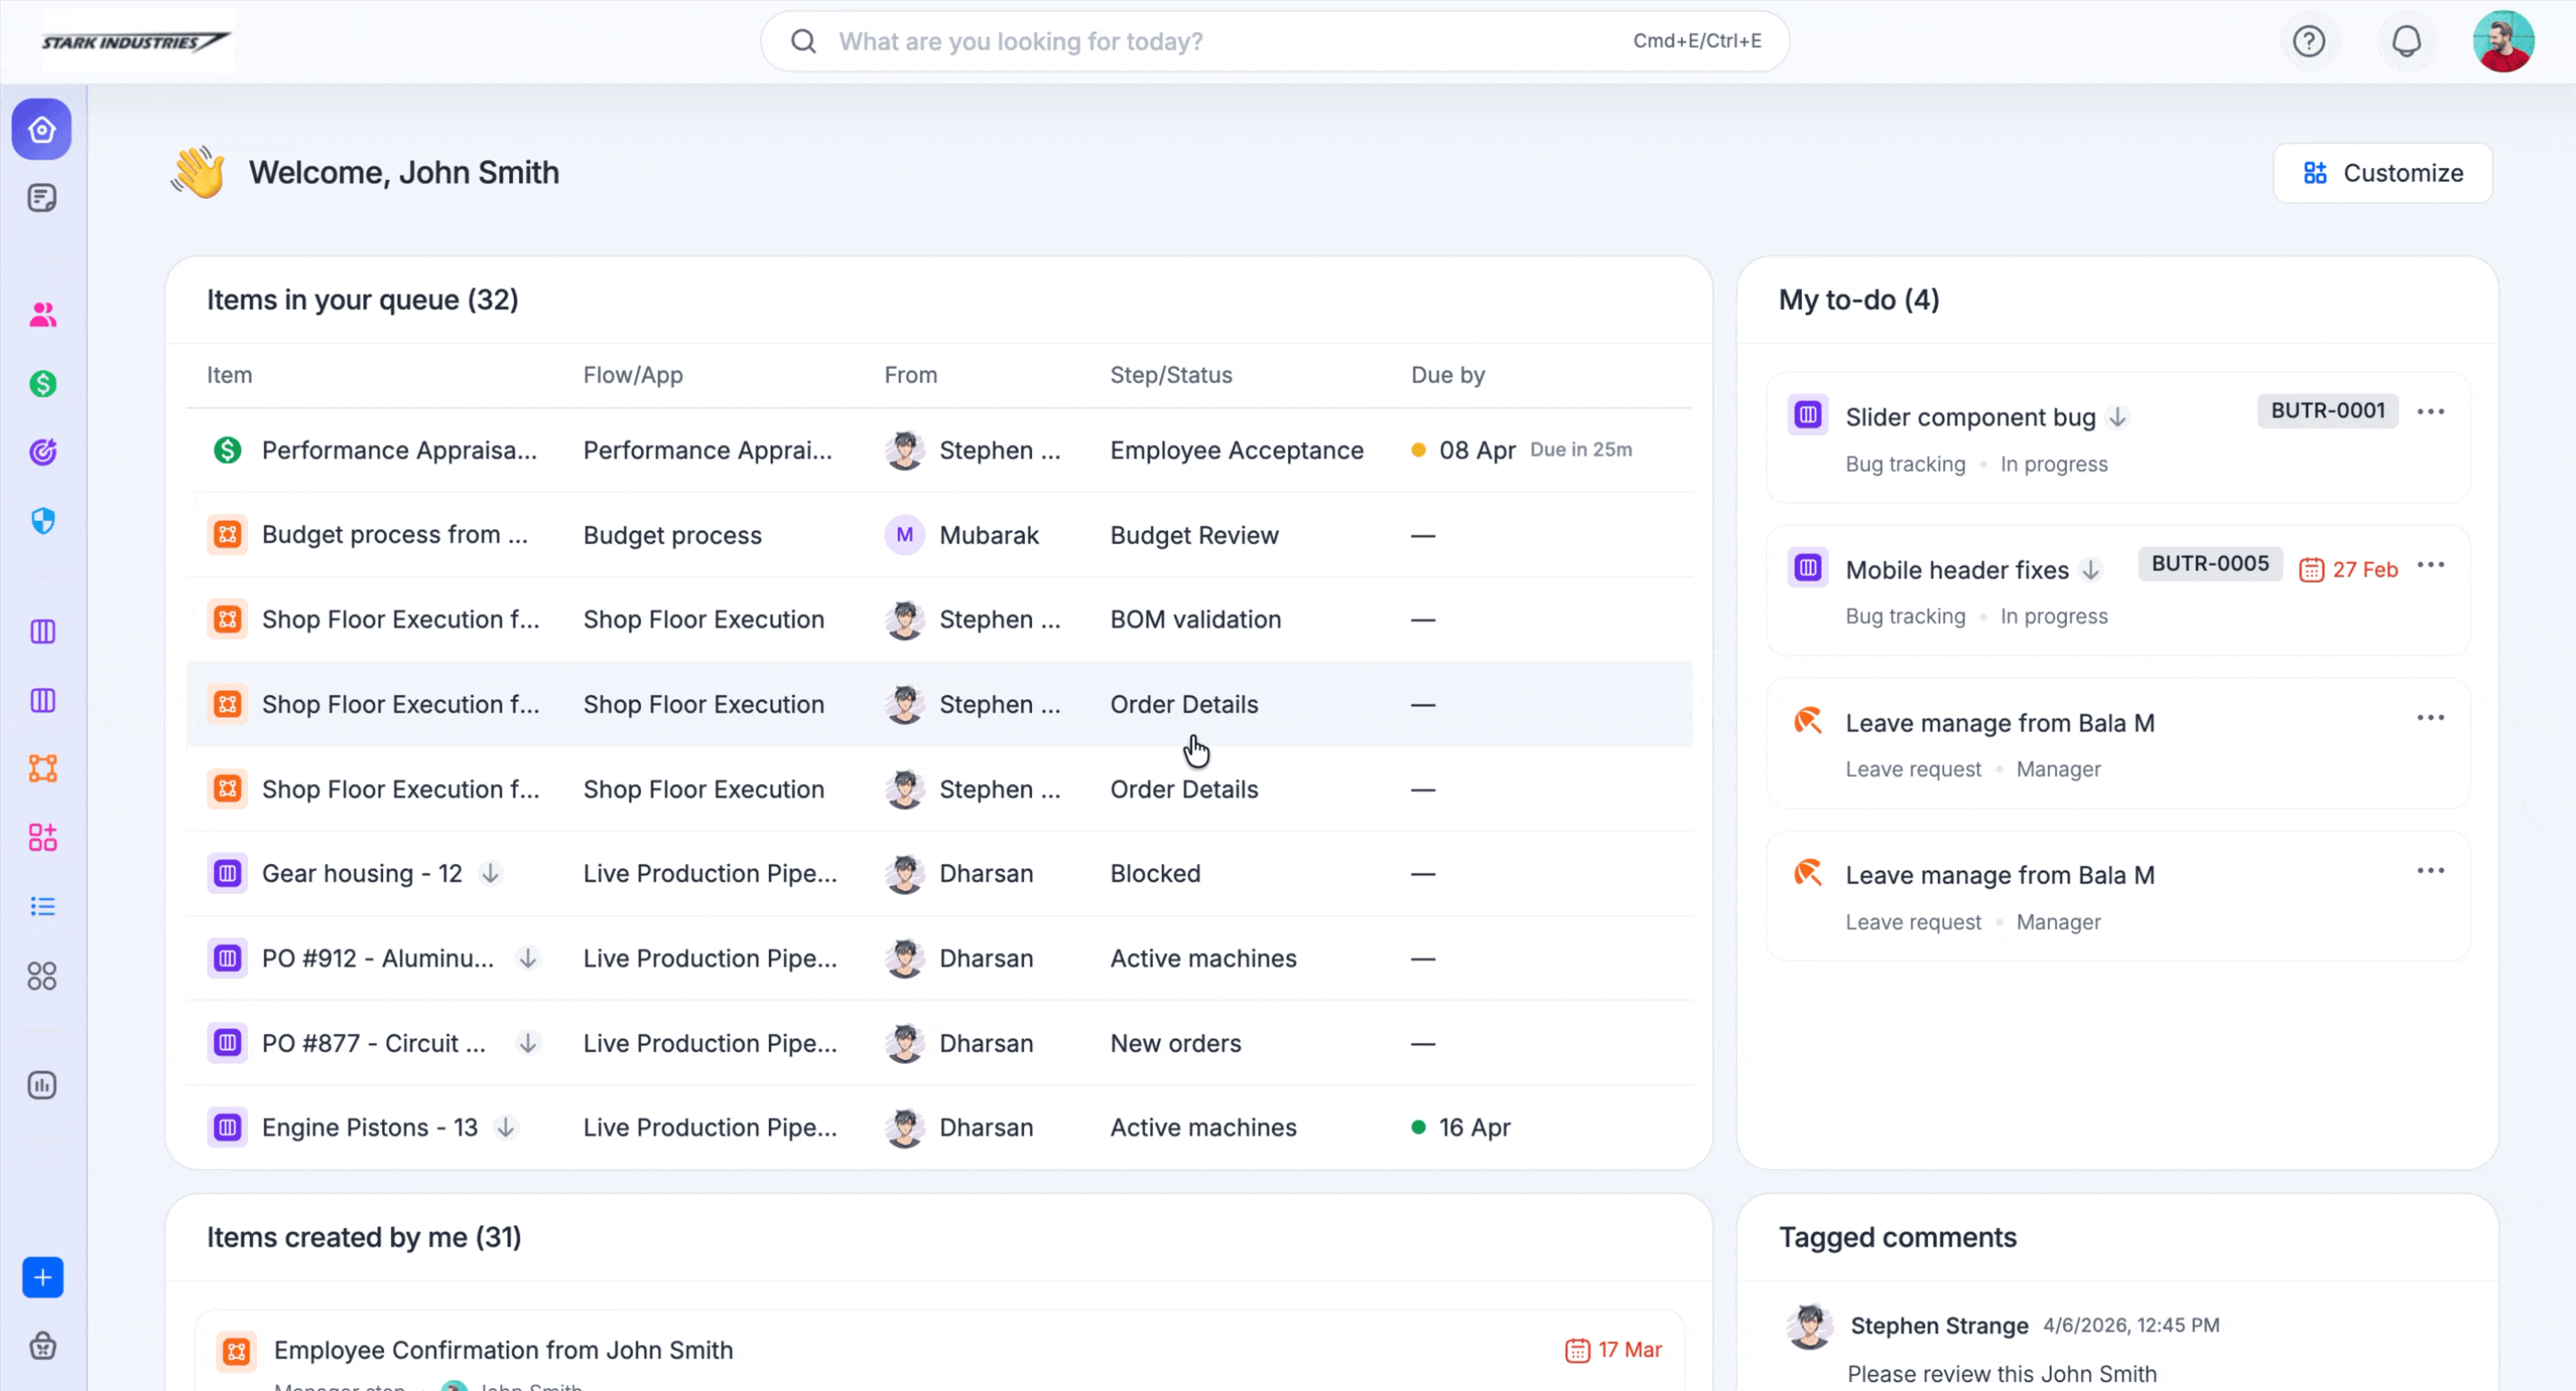2576x1391 pixels.
Task: Open the orange process flow sidebar icon
Action: point(42,768)
